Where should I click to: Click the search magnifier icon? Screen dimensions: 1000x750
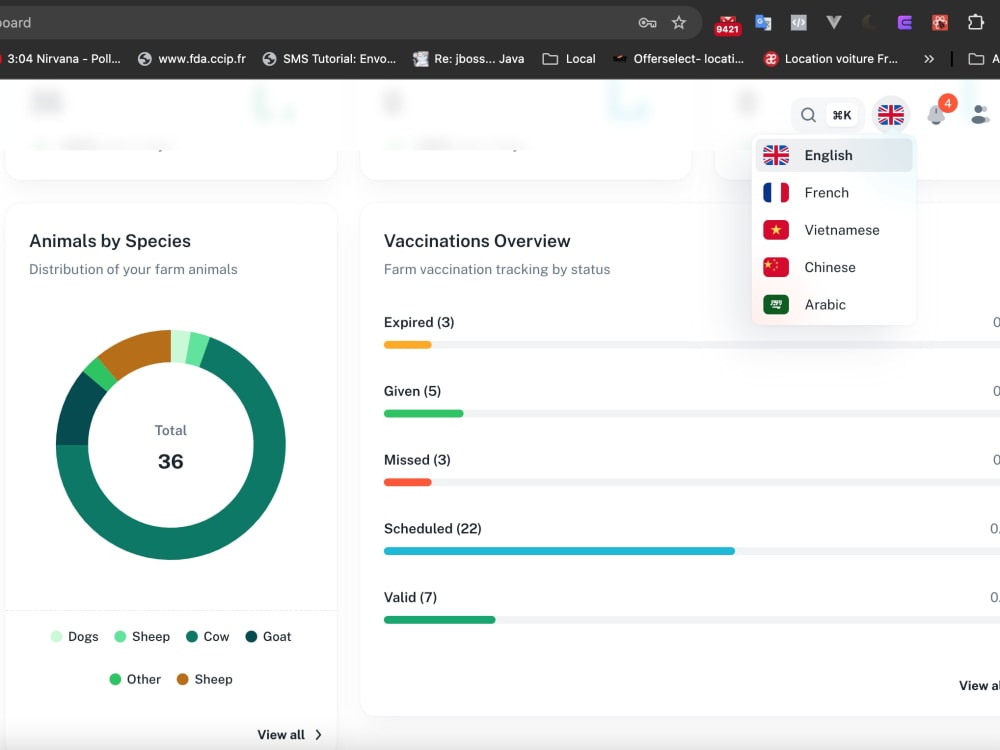(x=808, y=115)
